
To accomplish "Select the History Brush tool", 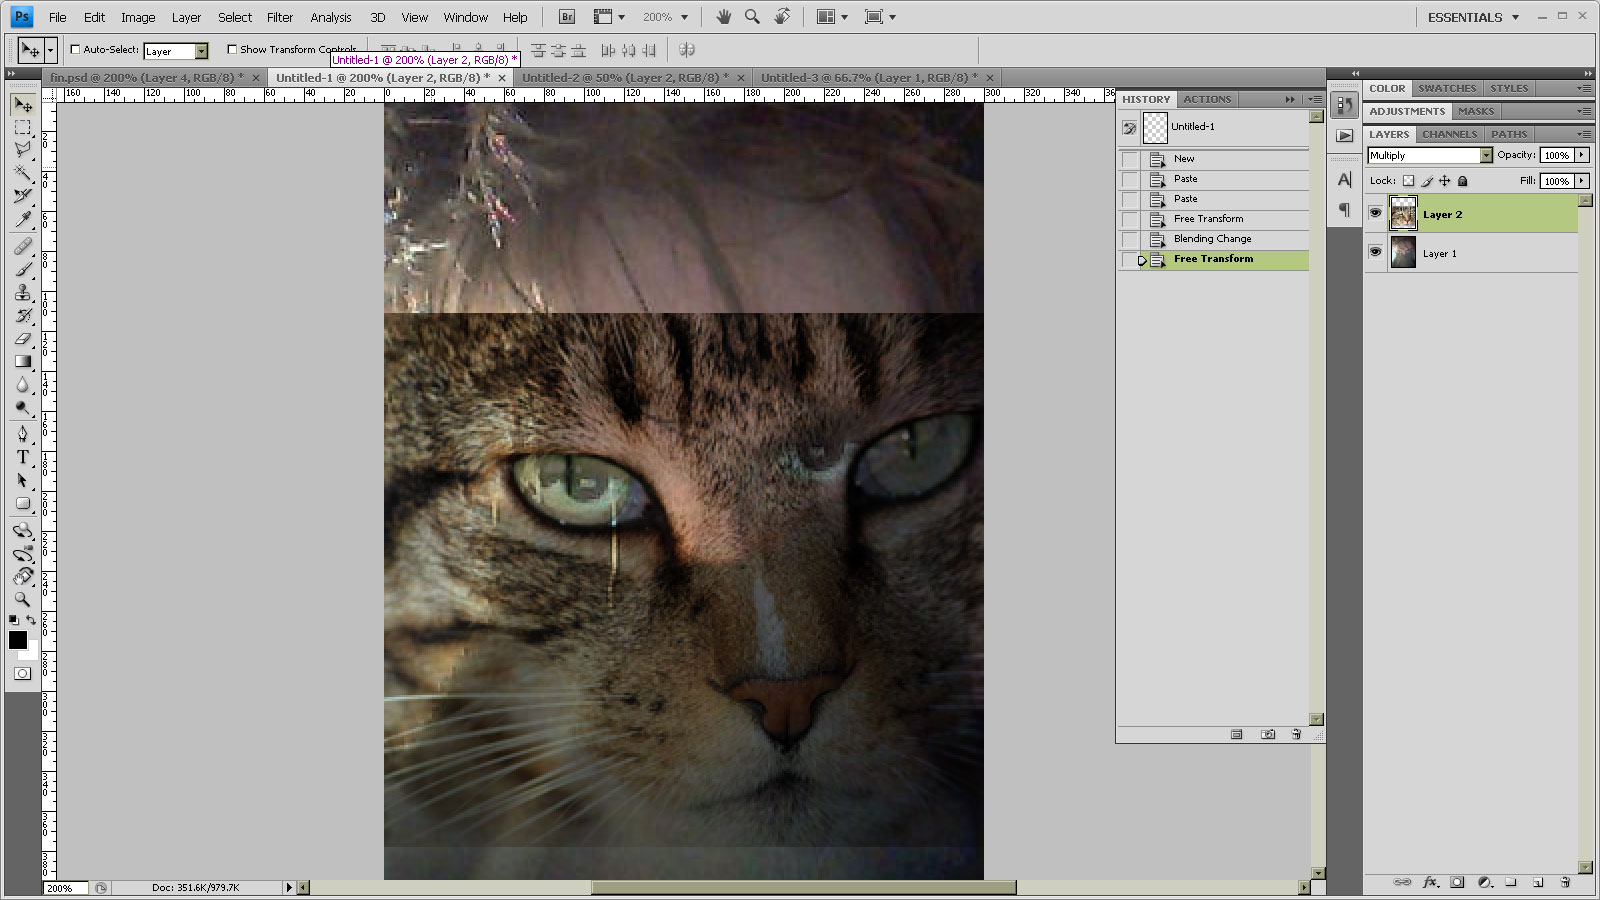I will (23, 315).
